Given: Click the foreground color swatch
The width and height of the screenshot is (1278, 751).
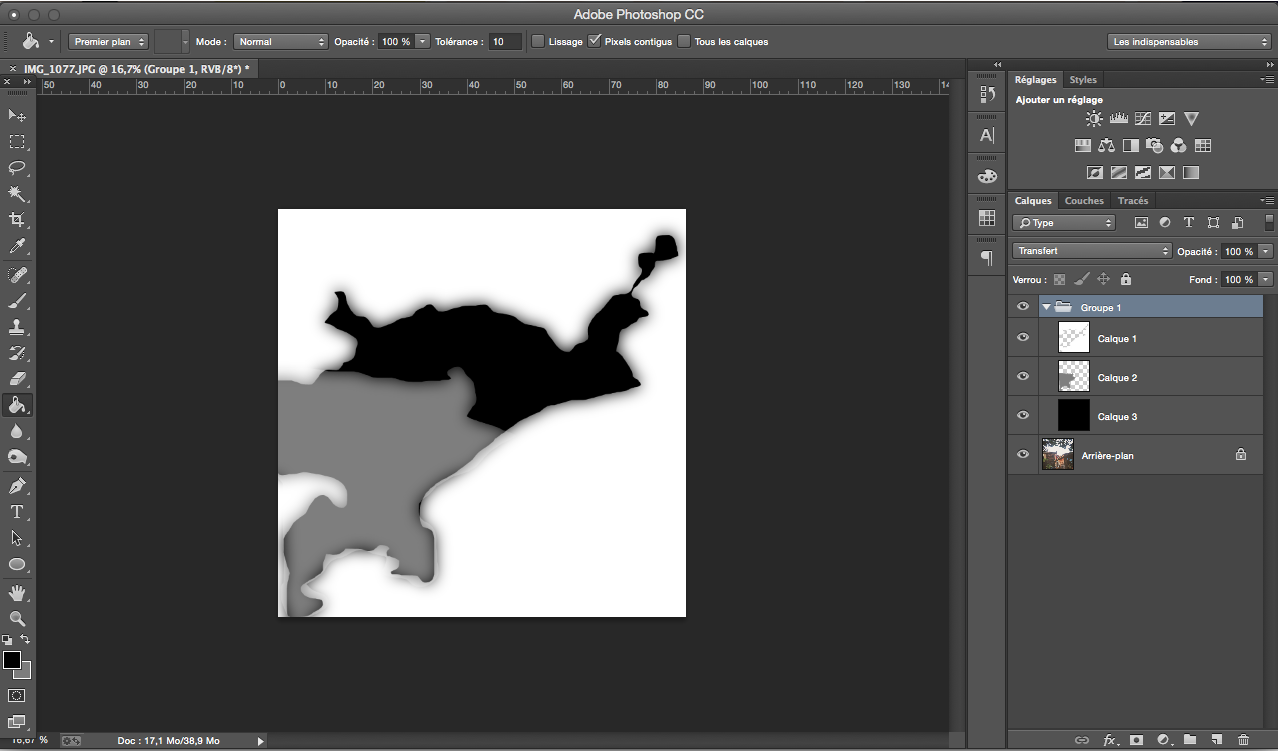Looking at the screenshot, I should click(x=12, y=660).
